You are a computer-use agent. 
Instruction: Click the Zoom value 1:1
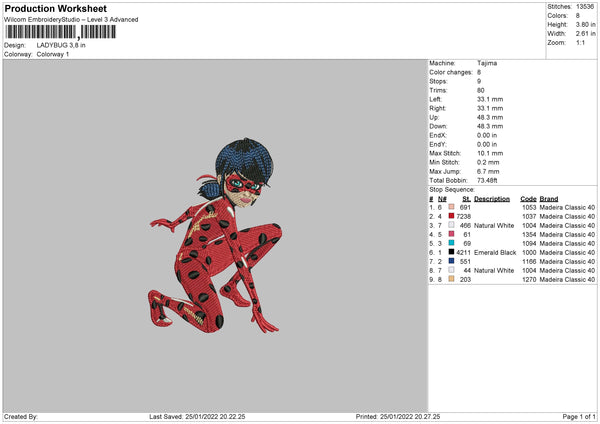pos(580,42)
